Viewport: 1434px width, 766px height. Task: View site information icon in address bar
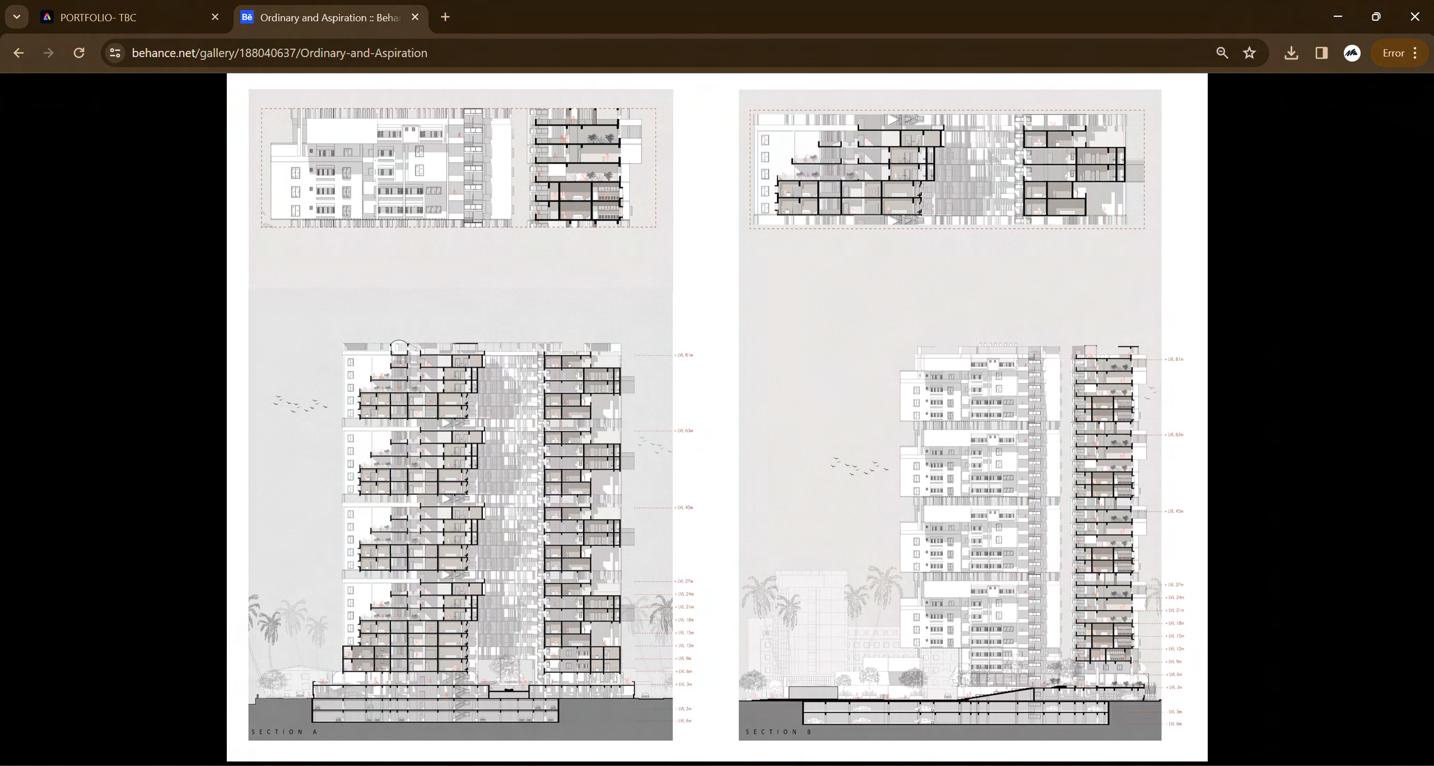[114, 53]
